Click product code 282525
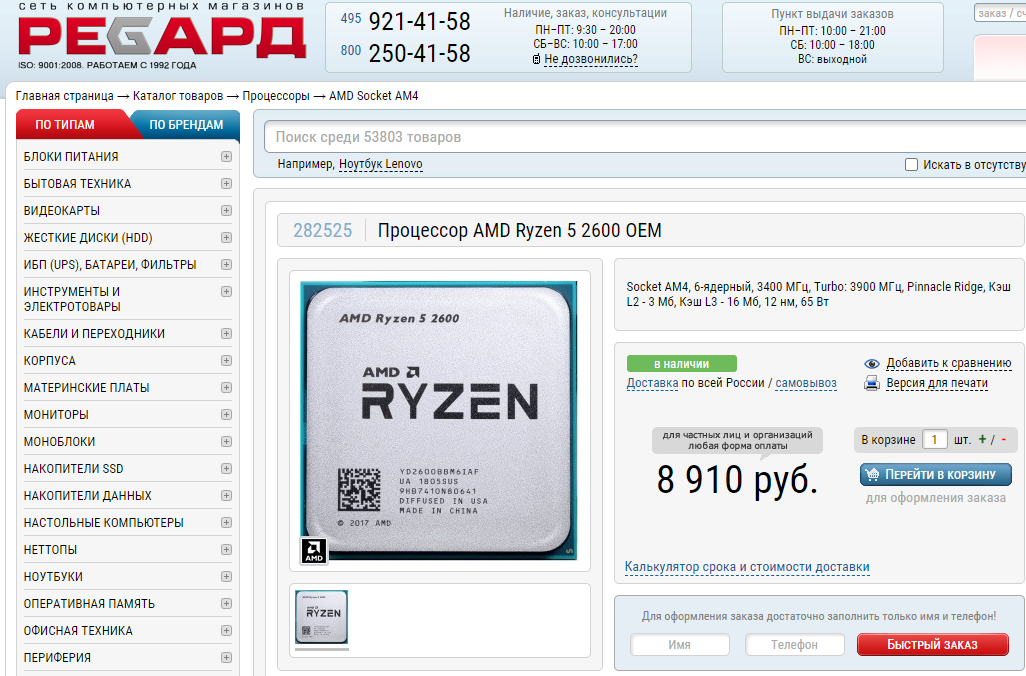This screenshot has height=676, width=1026. point(323,230)
